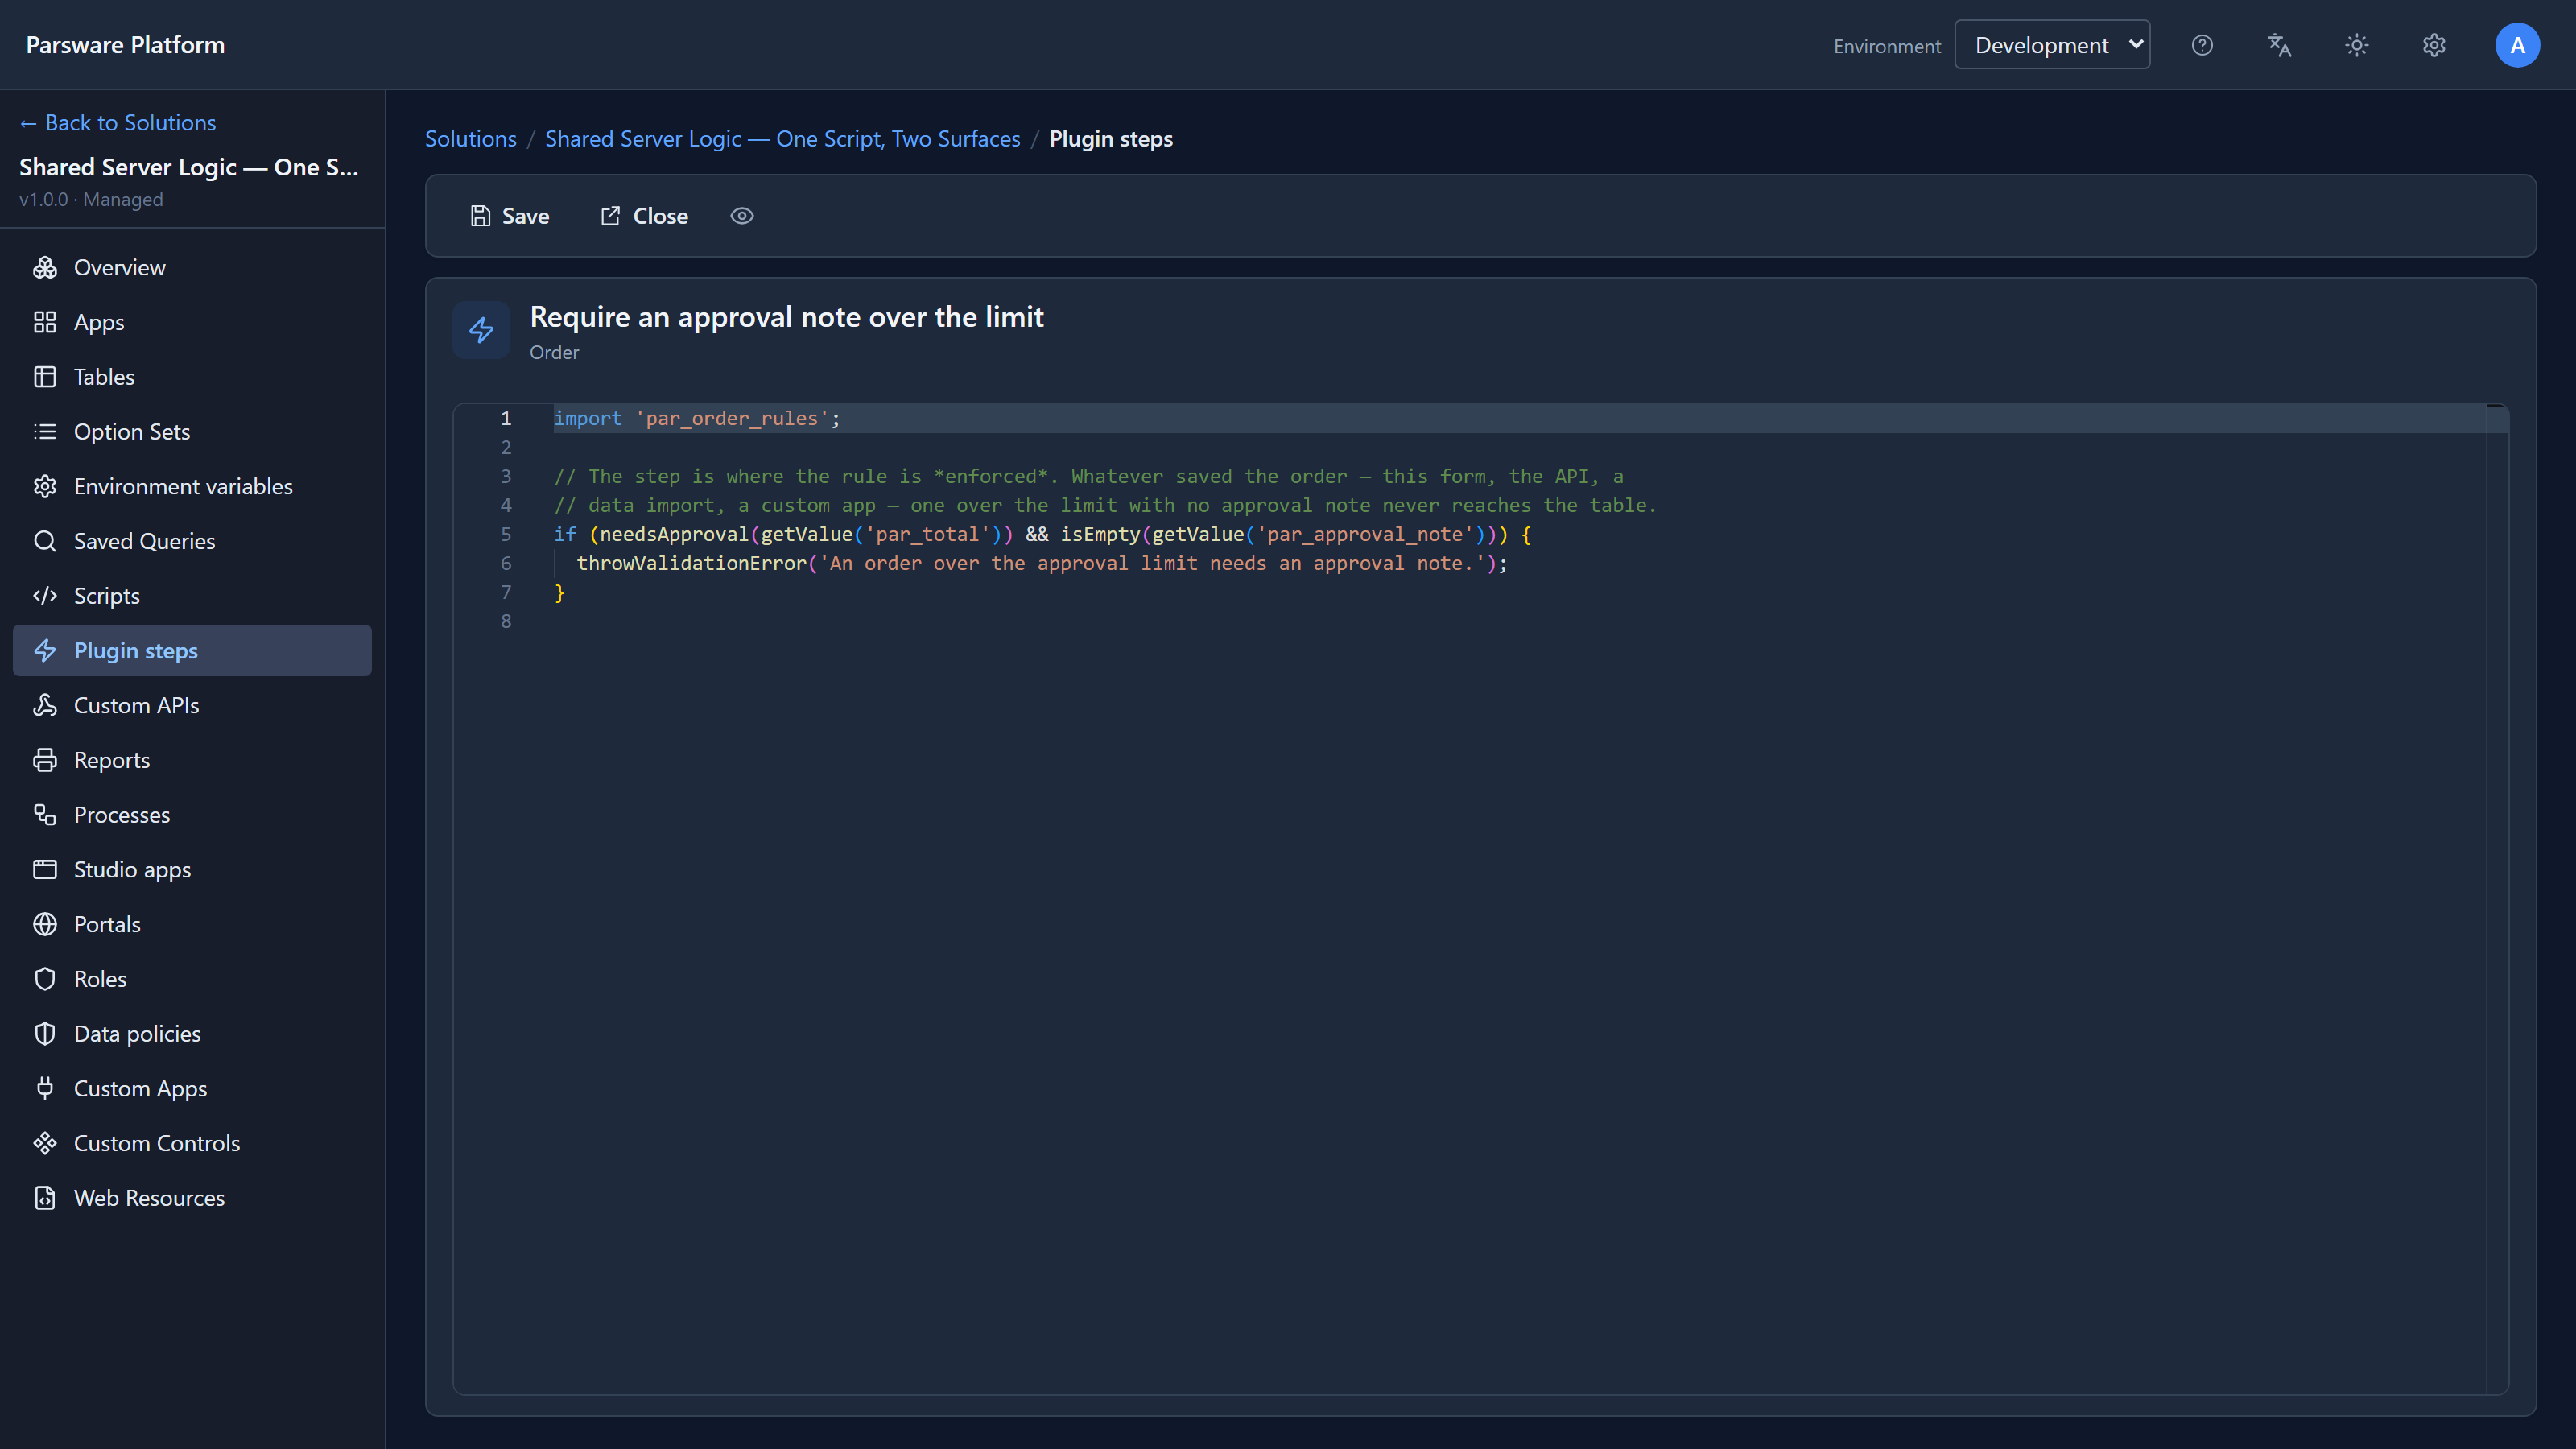Click the Scripts code-bracket icon
Image resolution: width=2576 pixels, height=1449 pixels.
pyautogui.click(x=45, y=596)
